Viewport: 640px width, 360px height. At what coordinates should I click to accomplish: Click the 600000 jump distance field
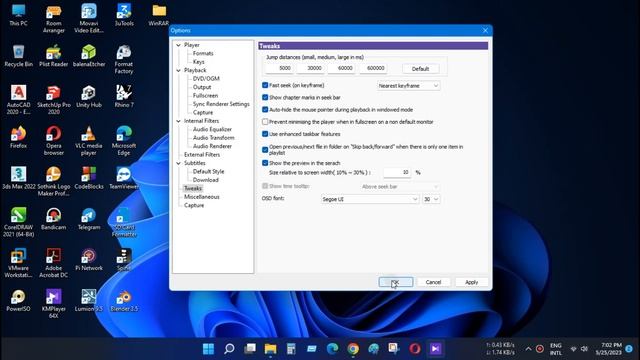click(373, 68)
